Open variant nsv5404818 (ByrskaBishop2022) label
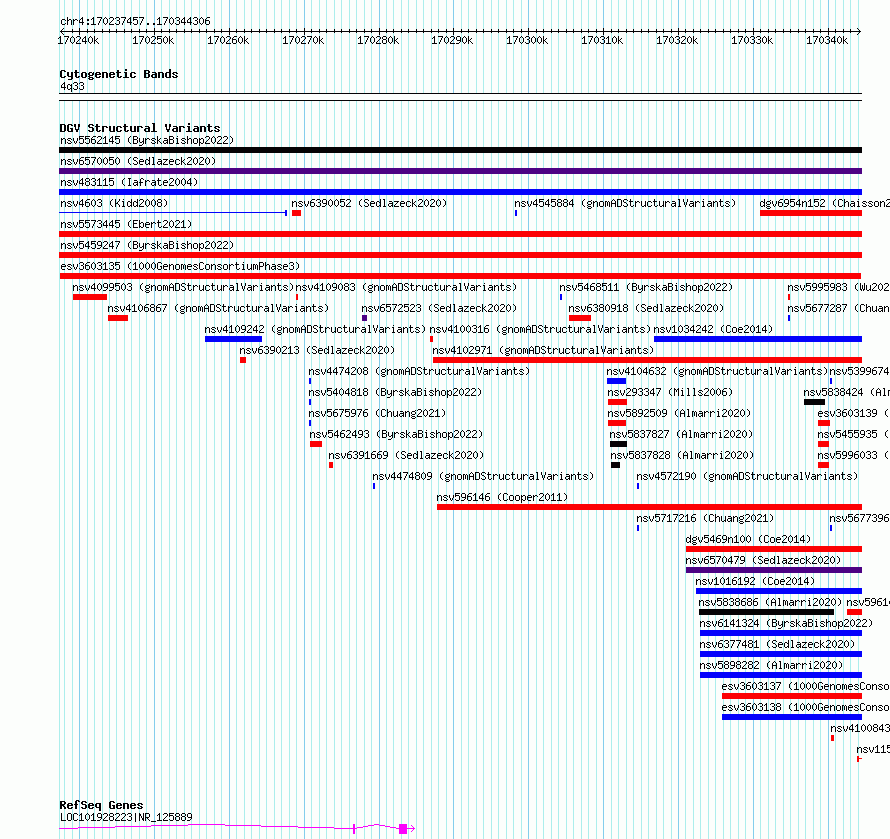Image resolution: width=890 pixels, height=839 pixels. point(395,392)
